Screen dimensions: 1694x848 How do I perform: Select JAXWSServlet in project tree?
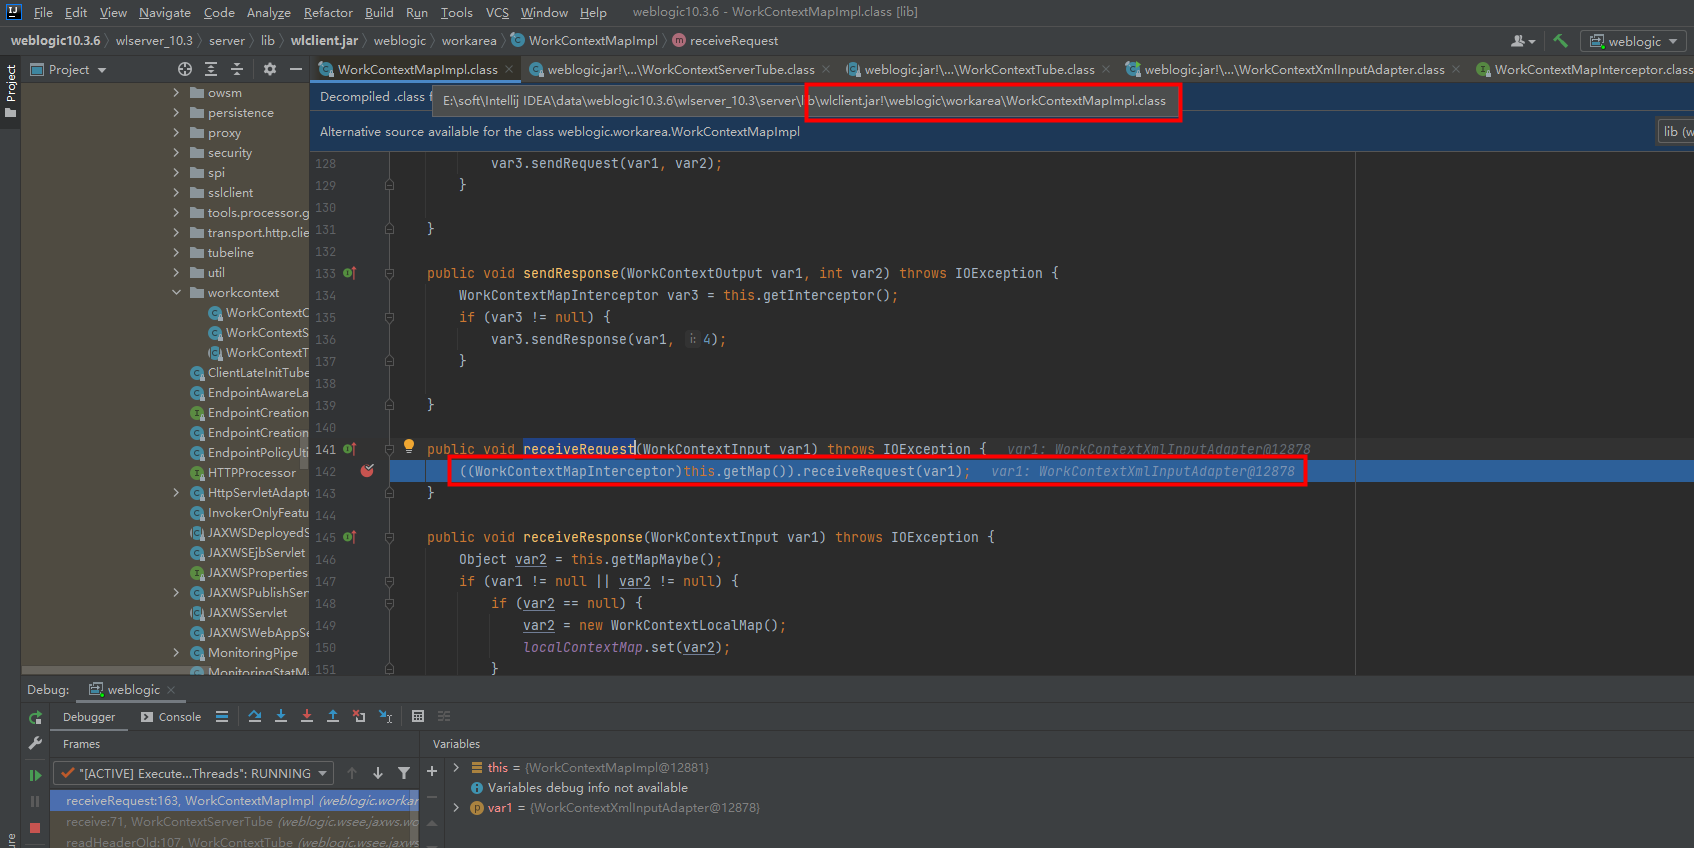(246, 612)
